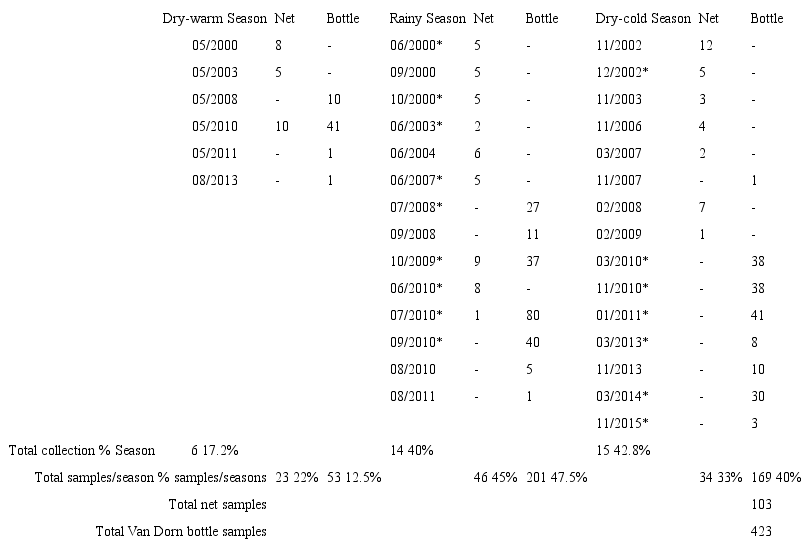Viewport: 810px width, 548px height.
Task: Select the 07/2010* rainy season date
Action: pyautogui.click(x=415, y=315)
